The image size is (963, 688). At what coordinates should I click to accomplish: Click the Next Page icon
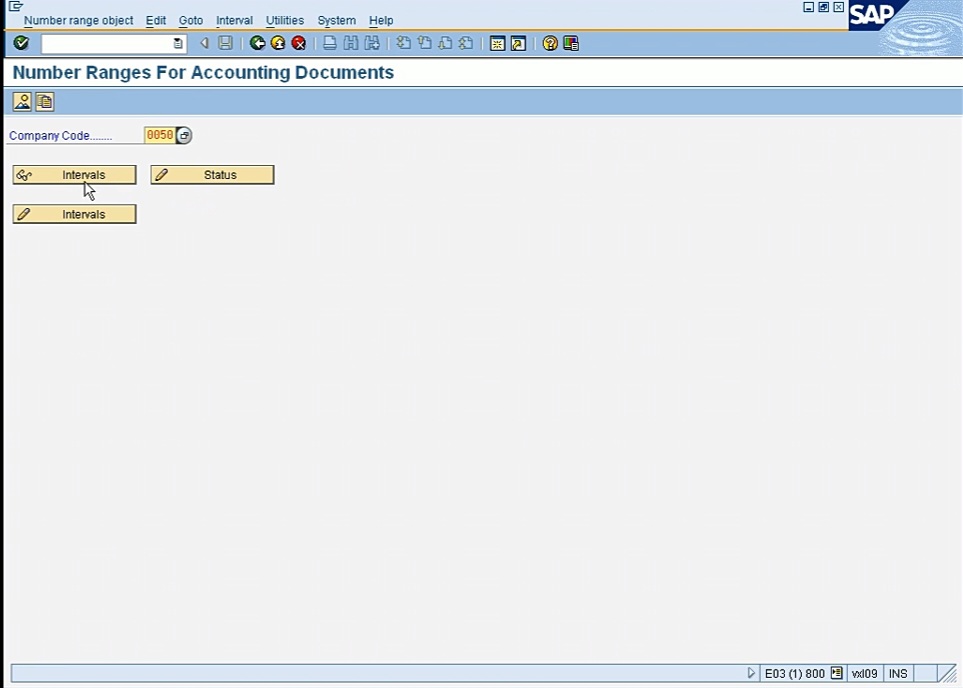click(x=445, y=43)
